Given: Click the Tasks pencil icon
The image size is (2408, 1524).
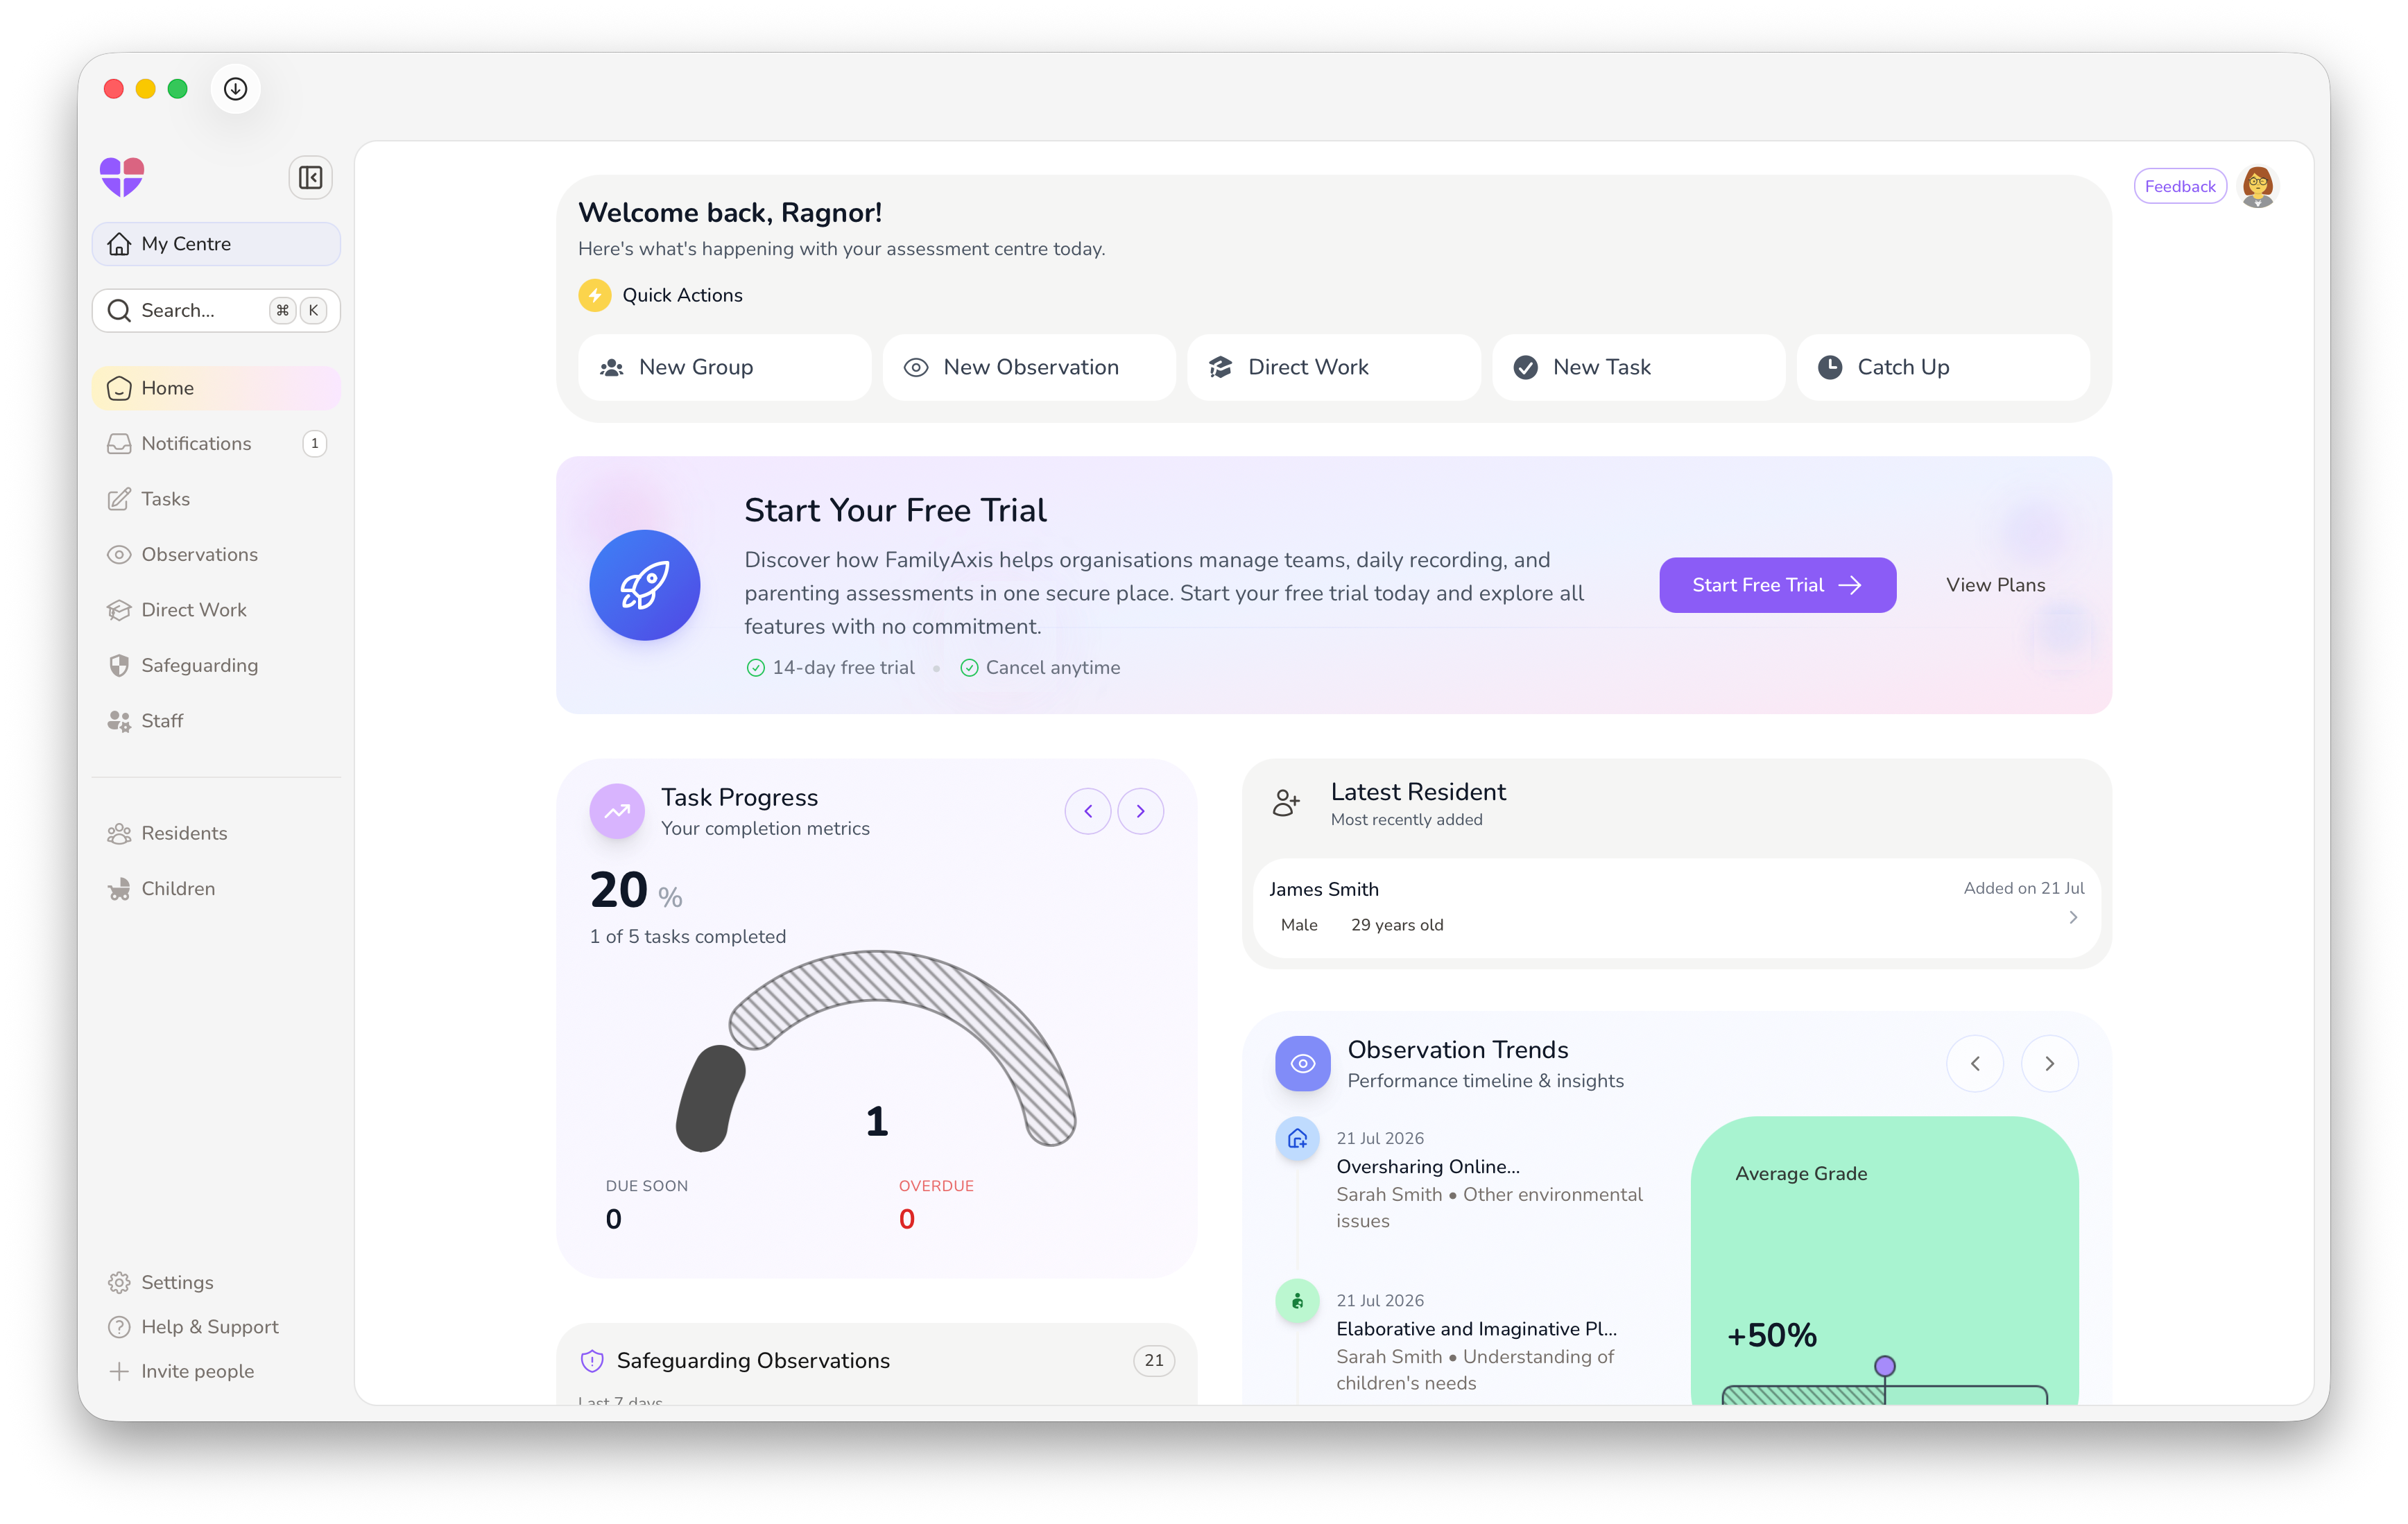Looking at the screenshot, I should (119, 499).
